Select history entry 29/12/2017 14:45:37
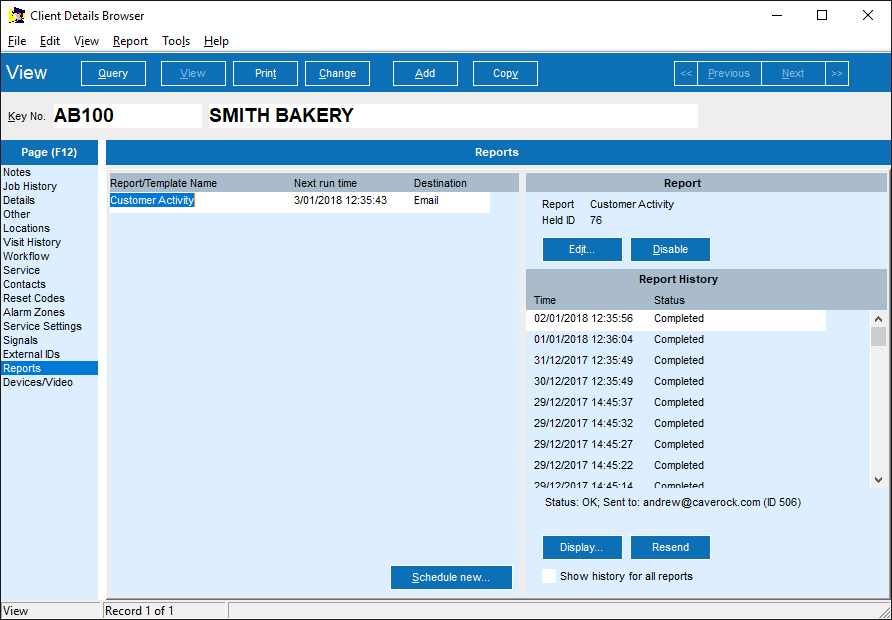The height and width of the screenshot is (620, 892). coord(676,403)
